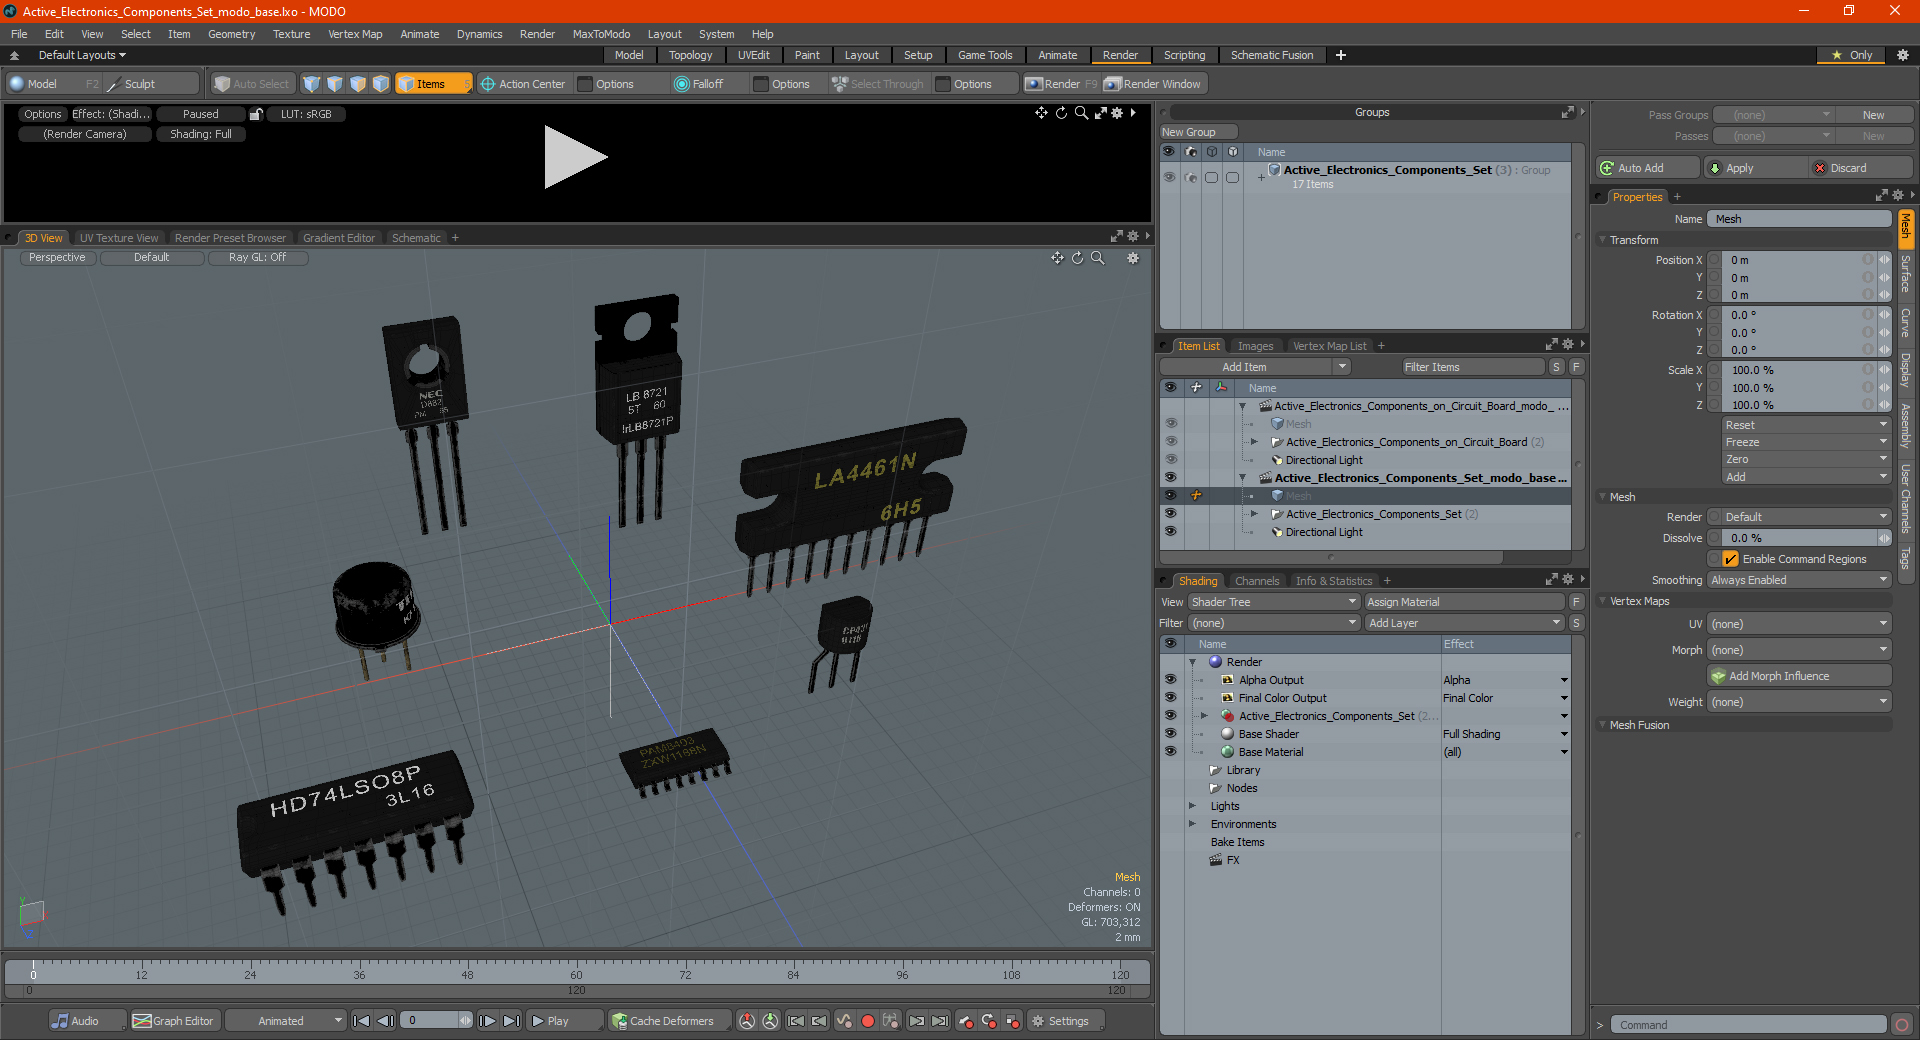Select Vertices selection mode cube icon
This screenshot has width=1920, height=1040.
311,84
